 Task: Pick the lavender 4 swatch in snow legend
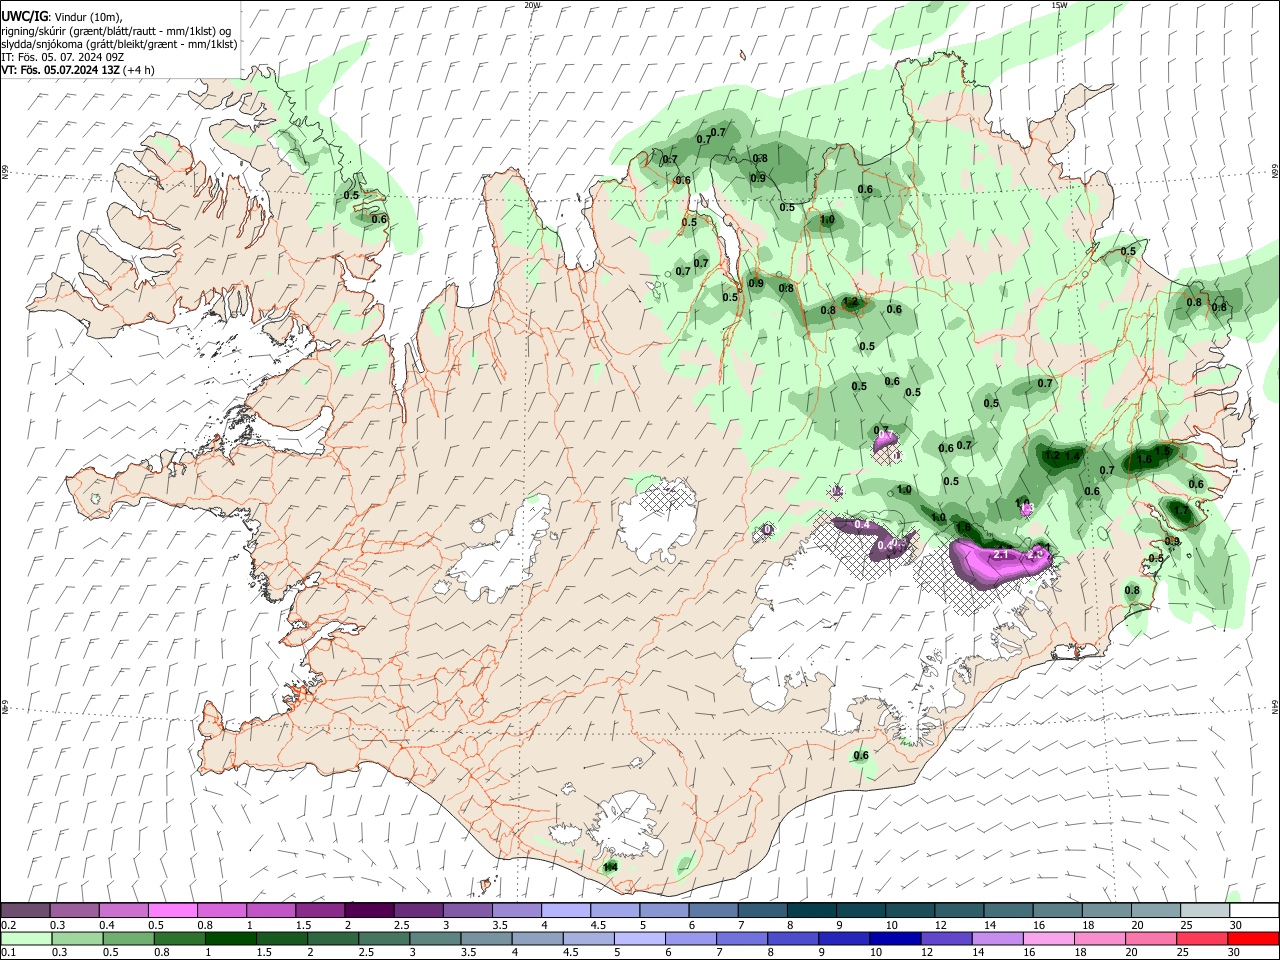[566, 910]
